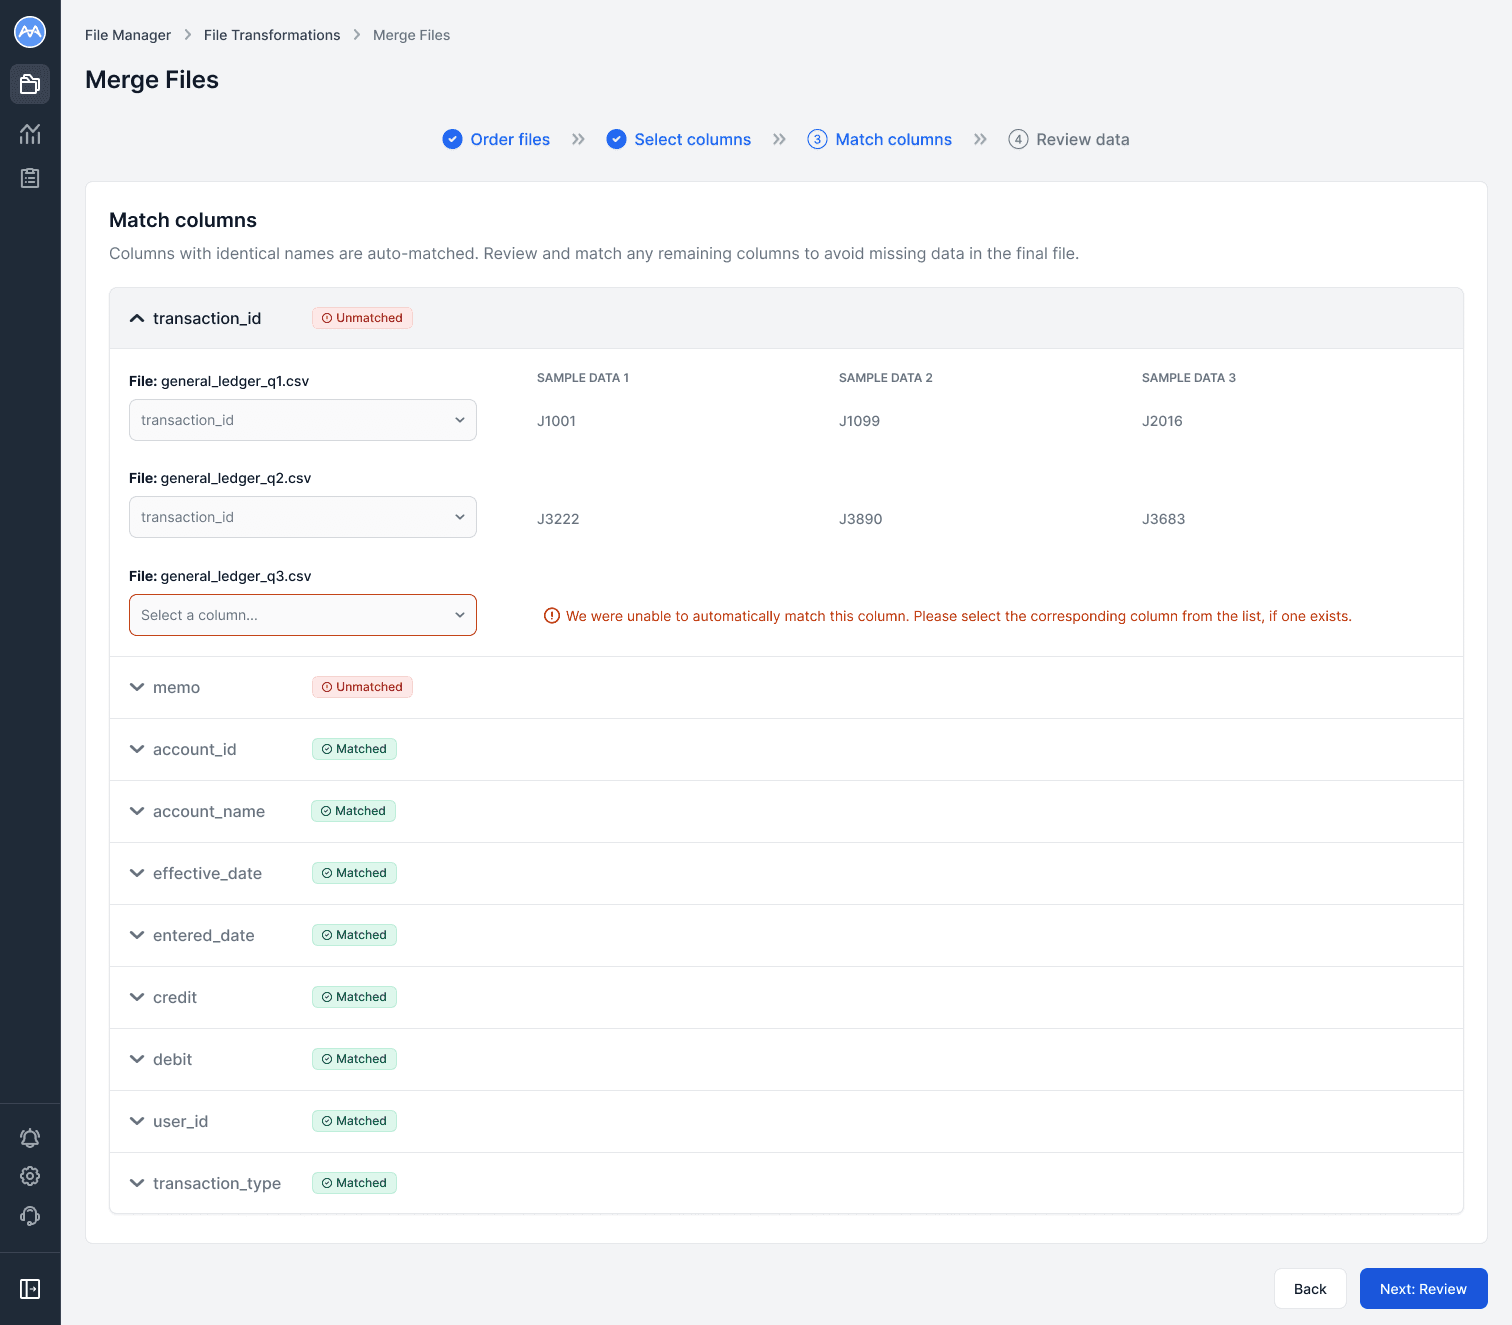Expand the transaction_type column row
The image size is (1512, 1325).
click(786, 1183)
